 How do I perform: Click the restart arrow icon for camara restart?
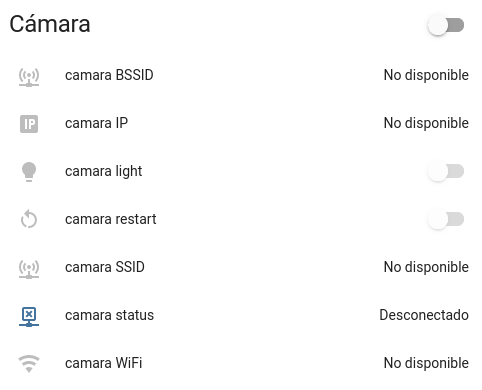pyautogui.click(x=29, y=219)
